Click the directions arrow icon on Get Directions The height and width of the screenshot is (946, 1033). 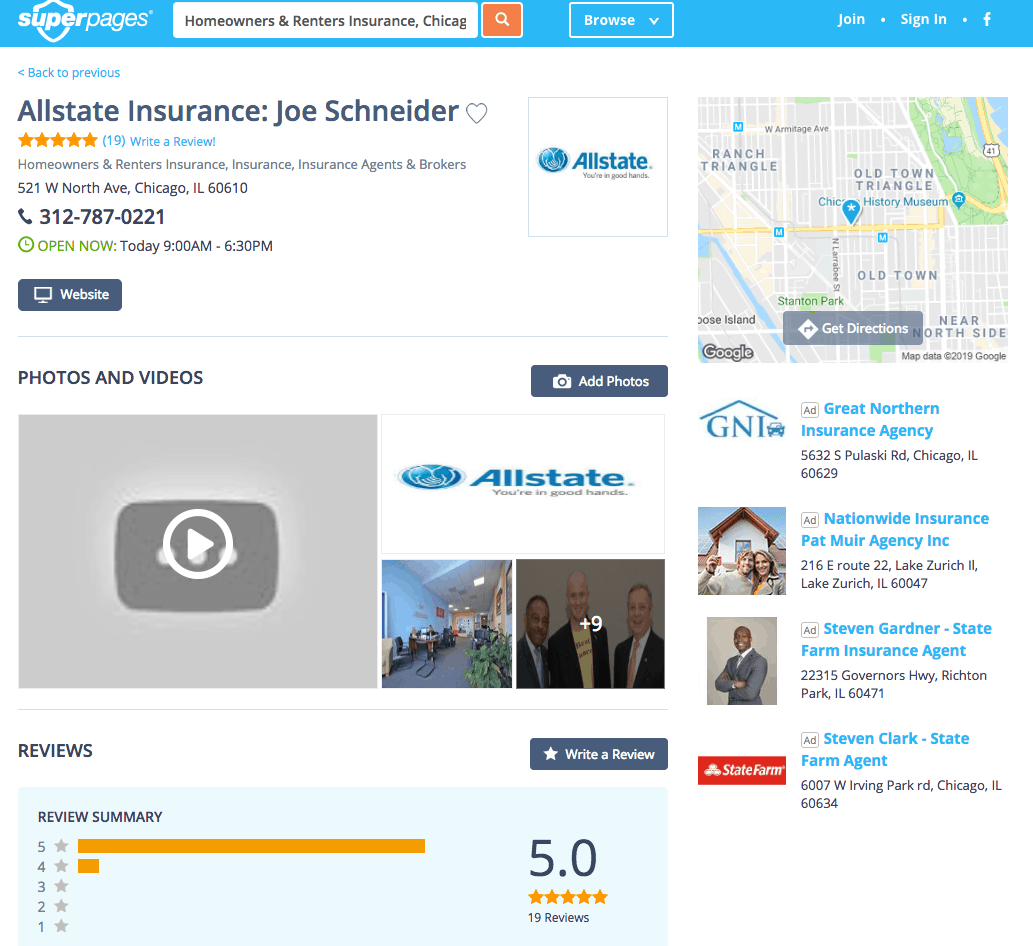(x=809, y=328)
